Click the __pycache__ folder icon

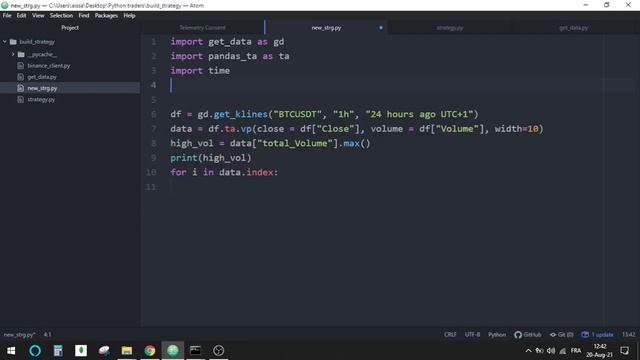21,54
